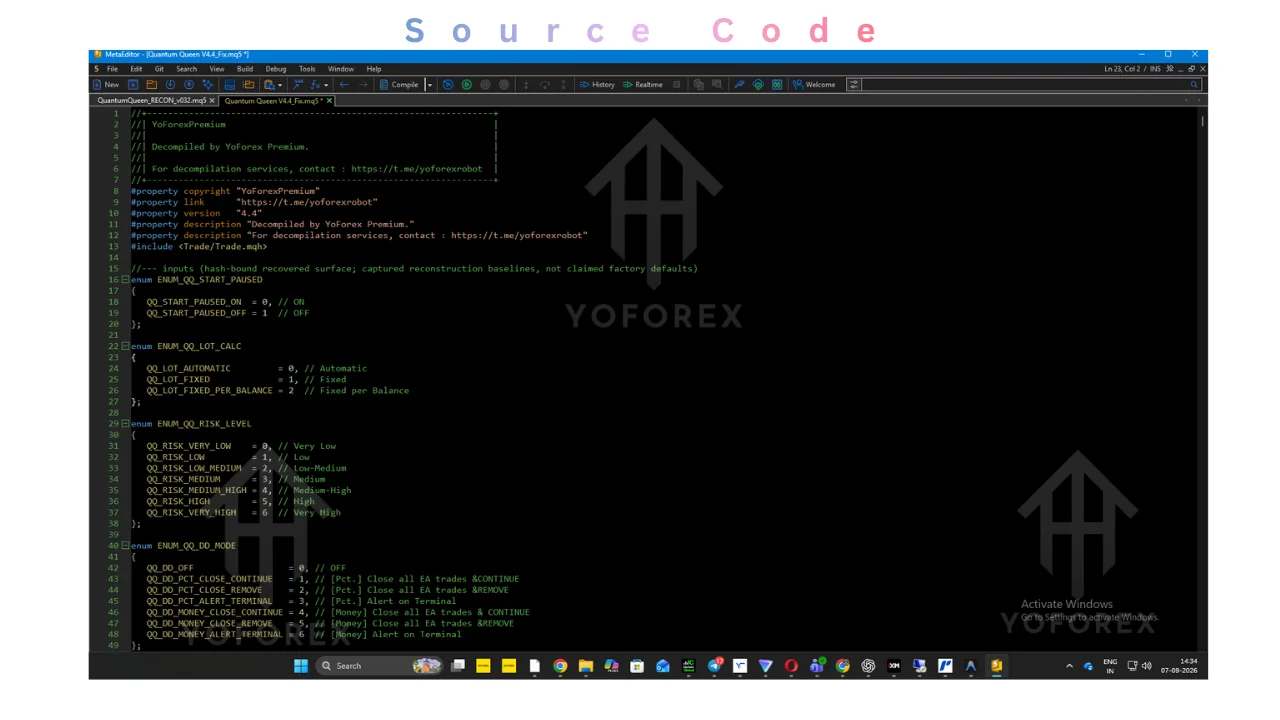
Task: Open the Tools menu
Action: [307, 69]
